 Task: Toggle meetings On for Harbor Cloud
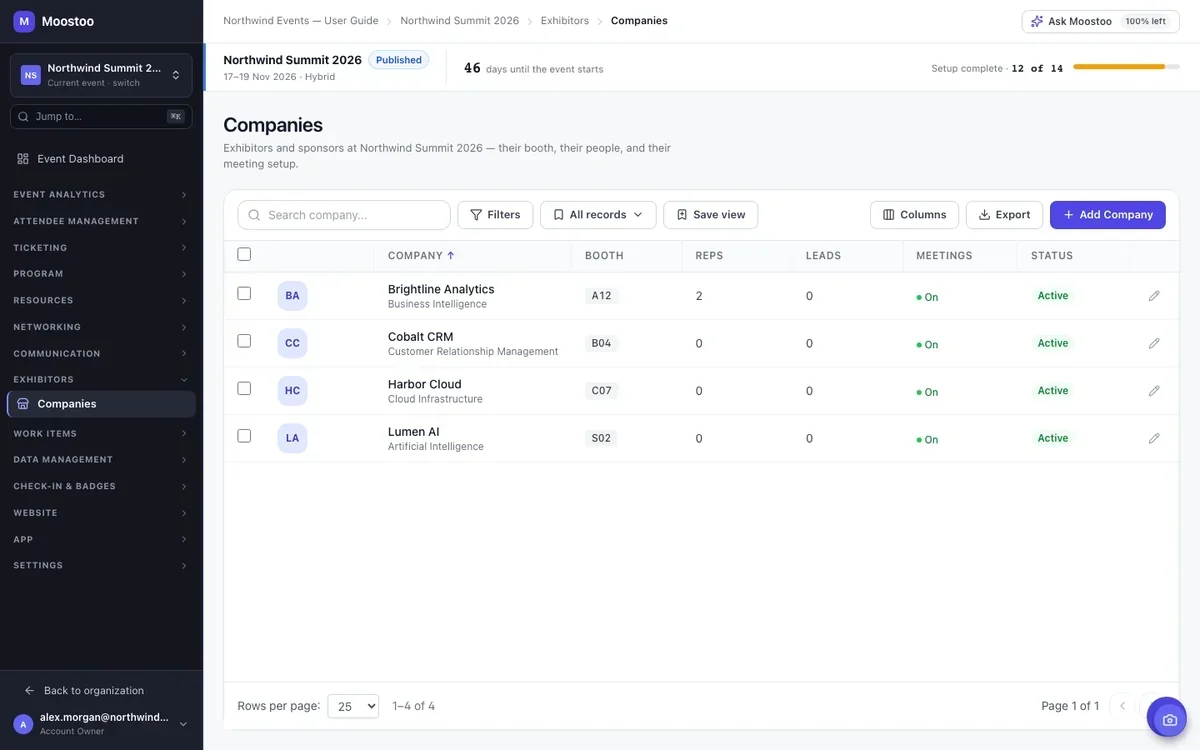tap(927, 392)
